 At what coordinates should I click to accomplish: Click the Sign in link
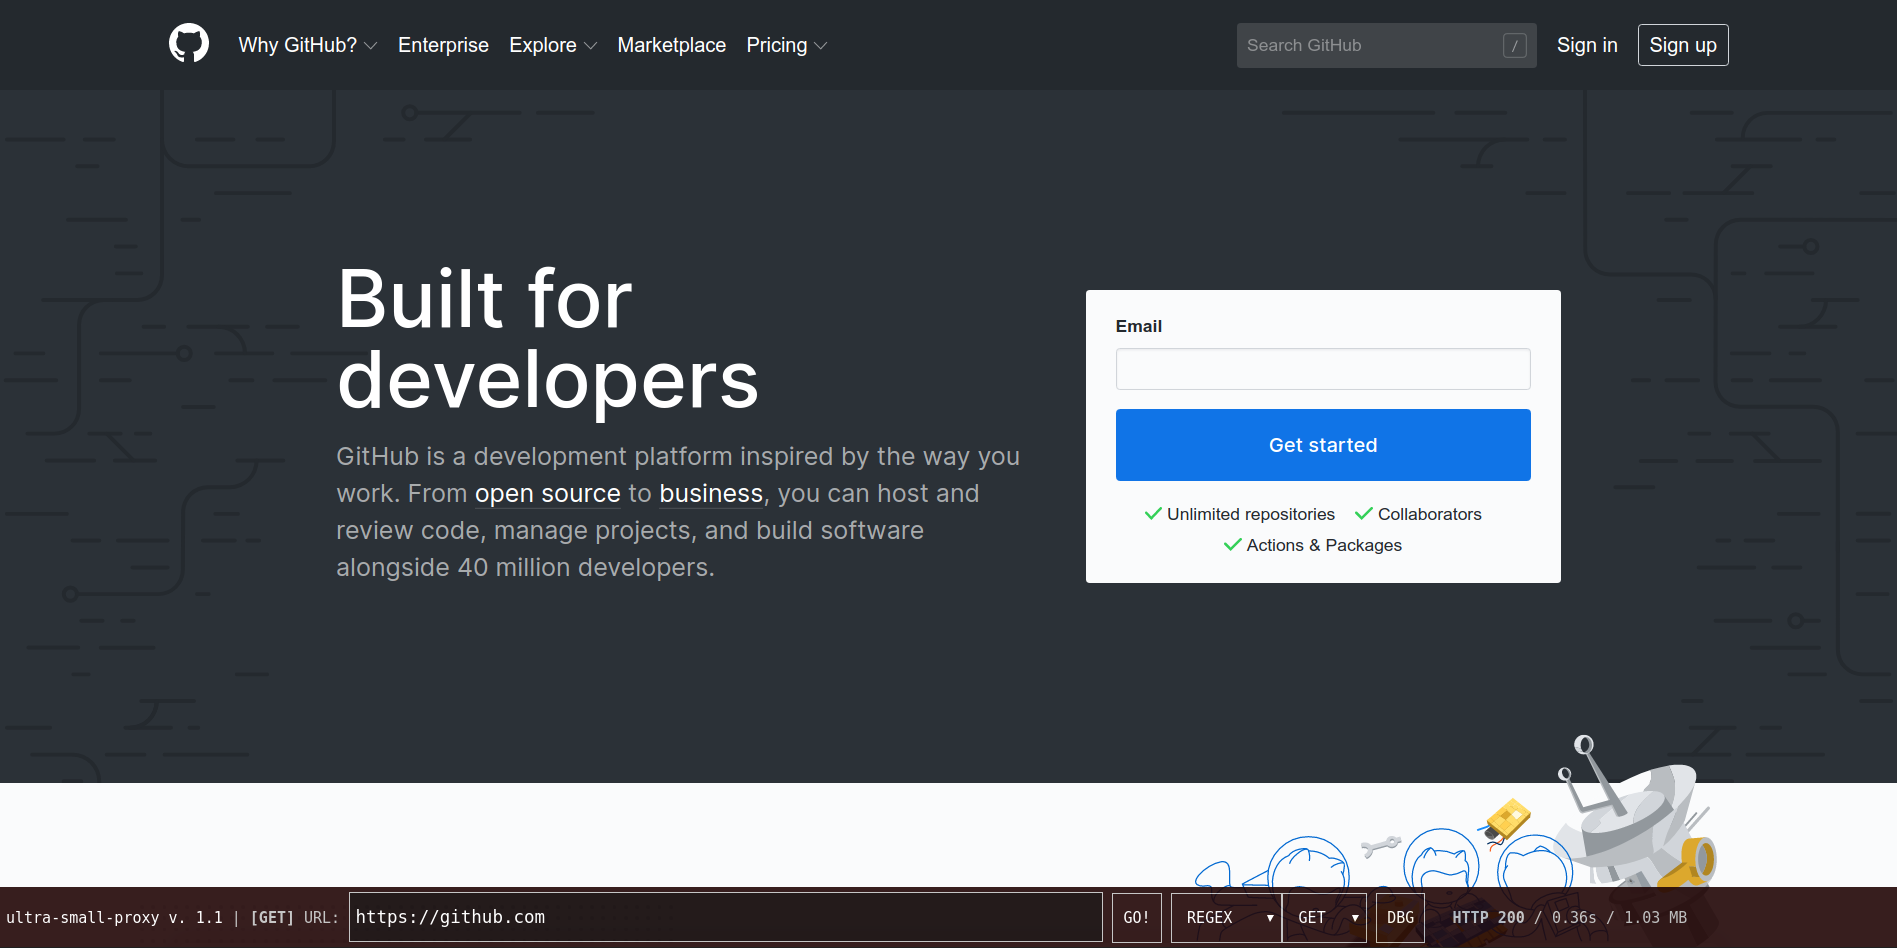coord(1587,45)
